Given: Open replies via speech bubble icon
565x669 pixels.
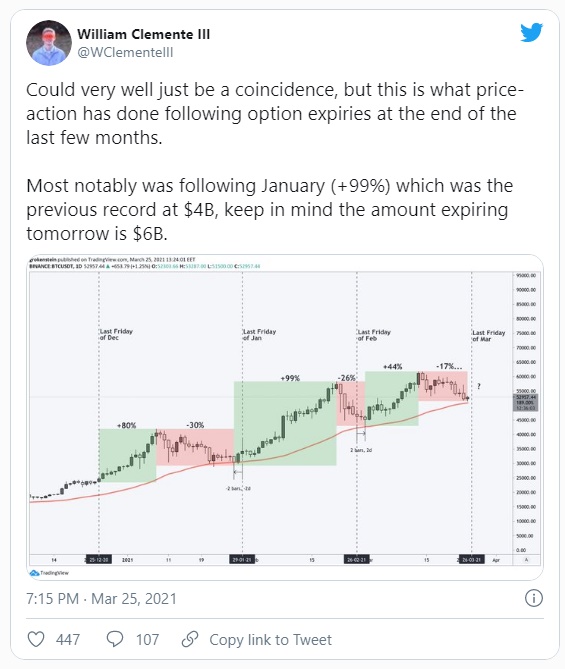Looking at the screenshot, I should (x=115, y=639).
